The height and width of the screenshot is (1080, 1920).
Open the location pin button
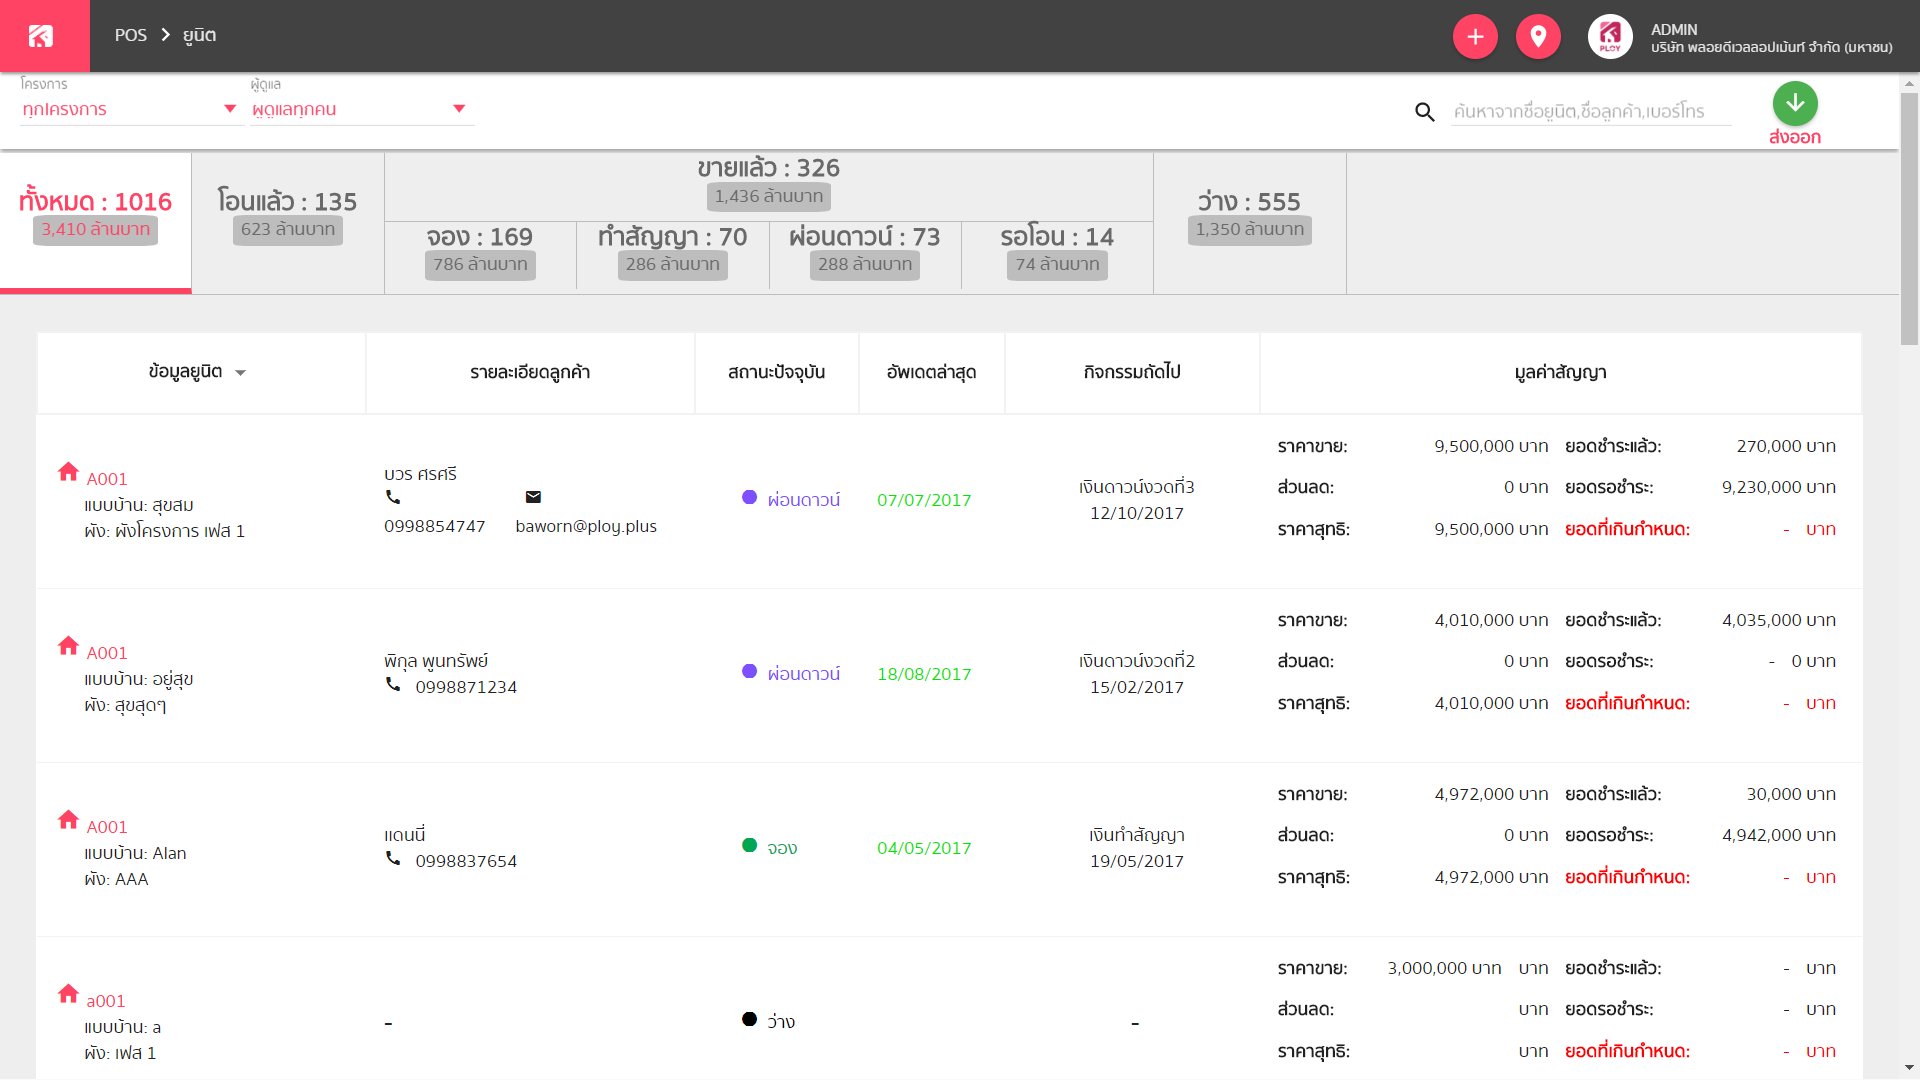point(1538,37)
